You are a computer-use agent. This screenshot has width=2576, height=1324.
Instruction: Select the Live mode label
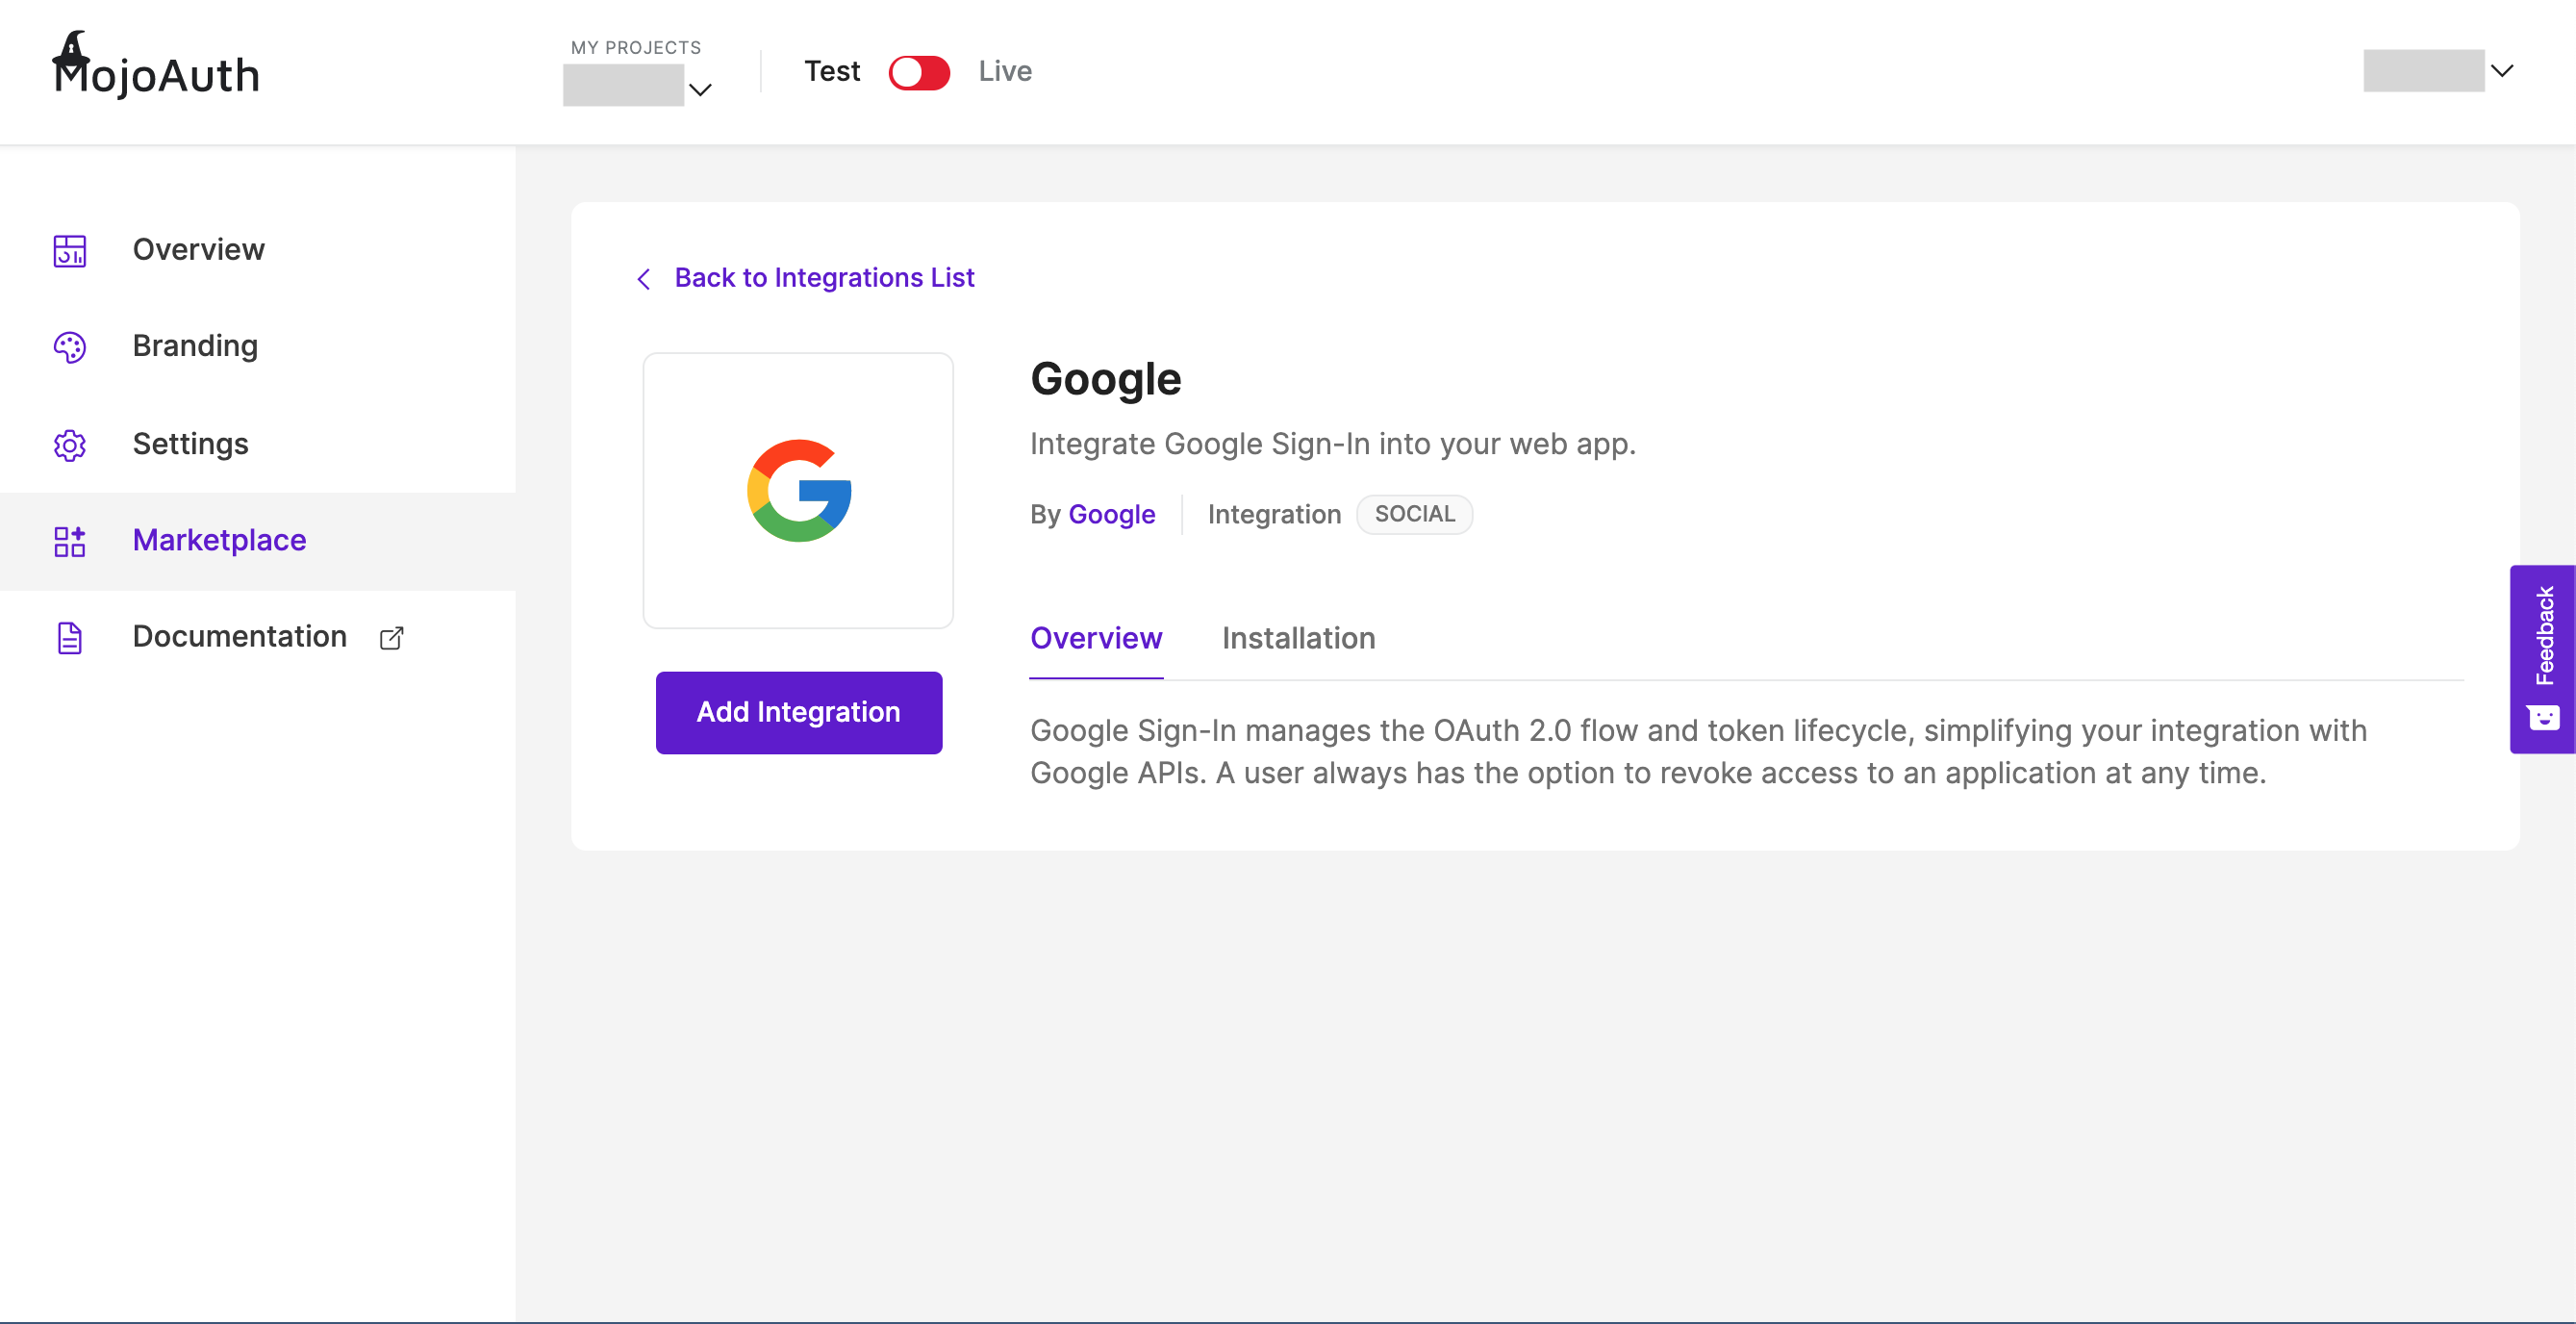(1004, 72)
